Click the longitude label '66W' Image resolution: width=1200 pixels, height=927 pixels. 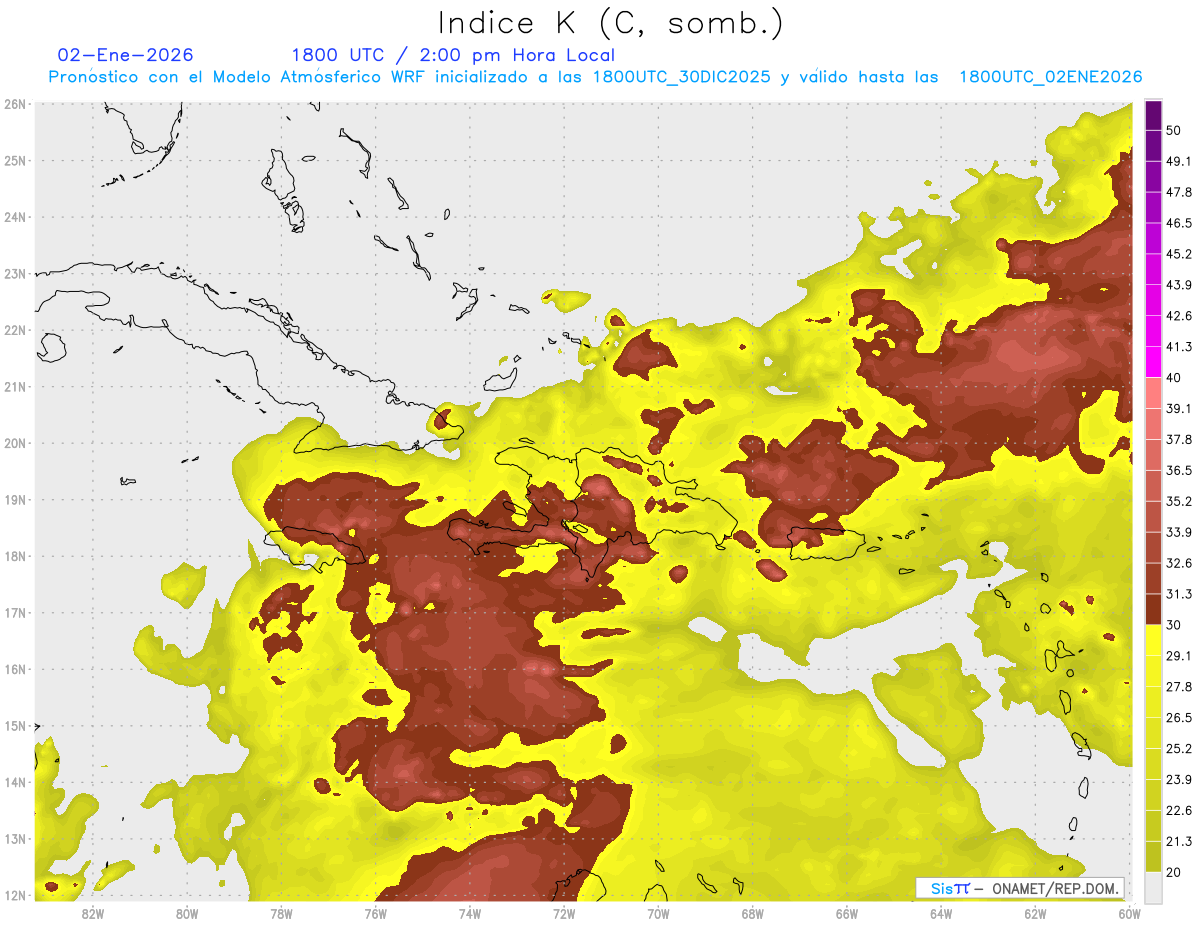[x=847, y=914]
